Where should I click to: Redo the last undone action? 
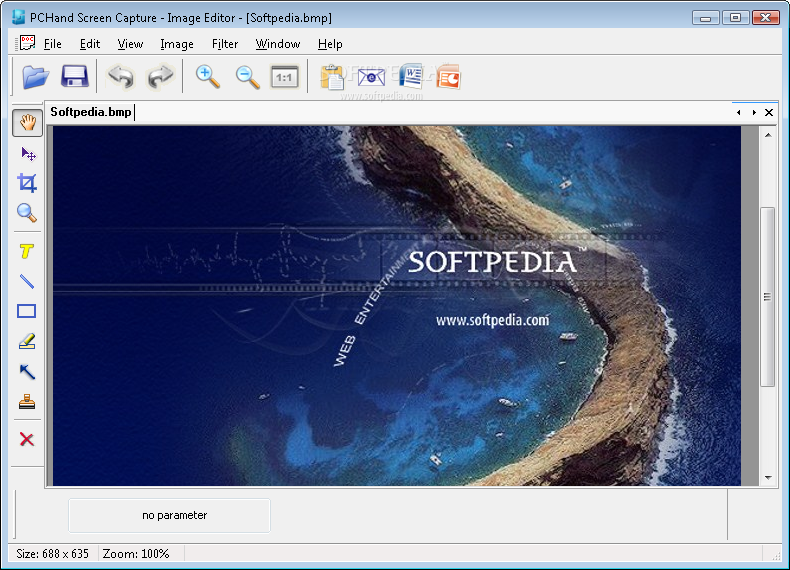click(x=160, y=77)
